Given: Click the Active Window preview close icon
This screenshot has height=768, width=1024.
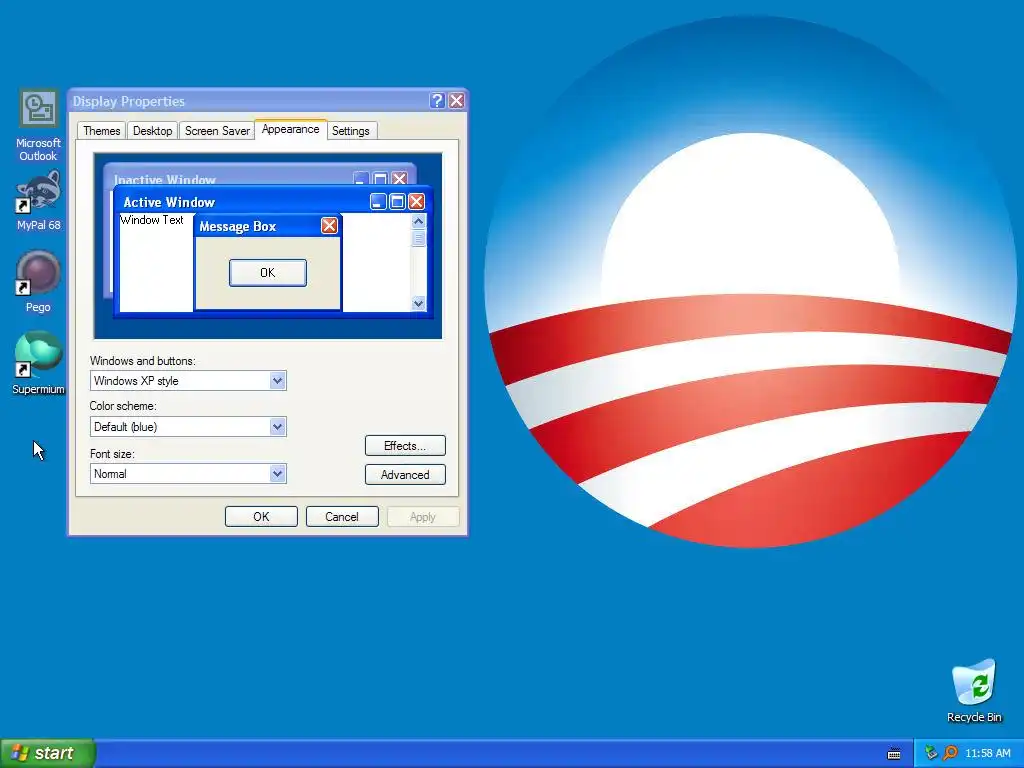Looking at the screenshot, I should coord(417,202).
